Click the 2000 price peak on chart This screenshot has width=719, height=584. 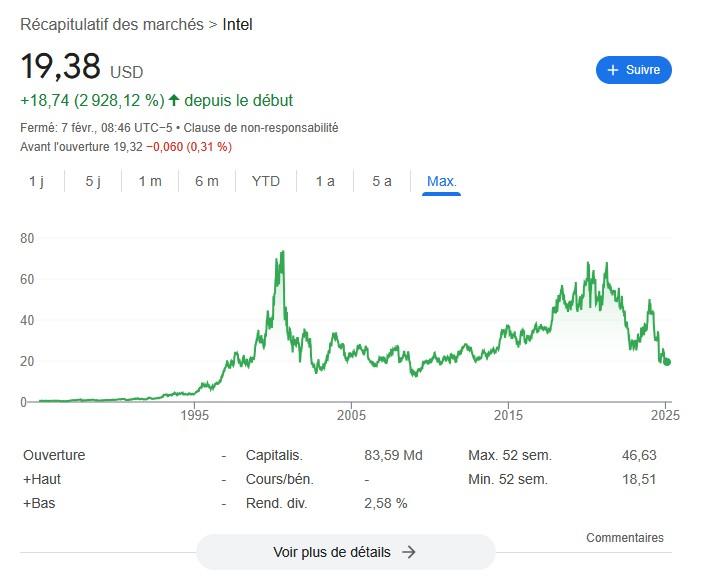tap(283, 253)
